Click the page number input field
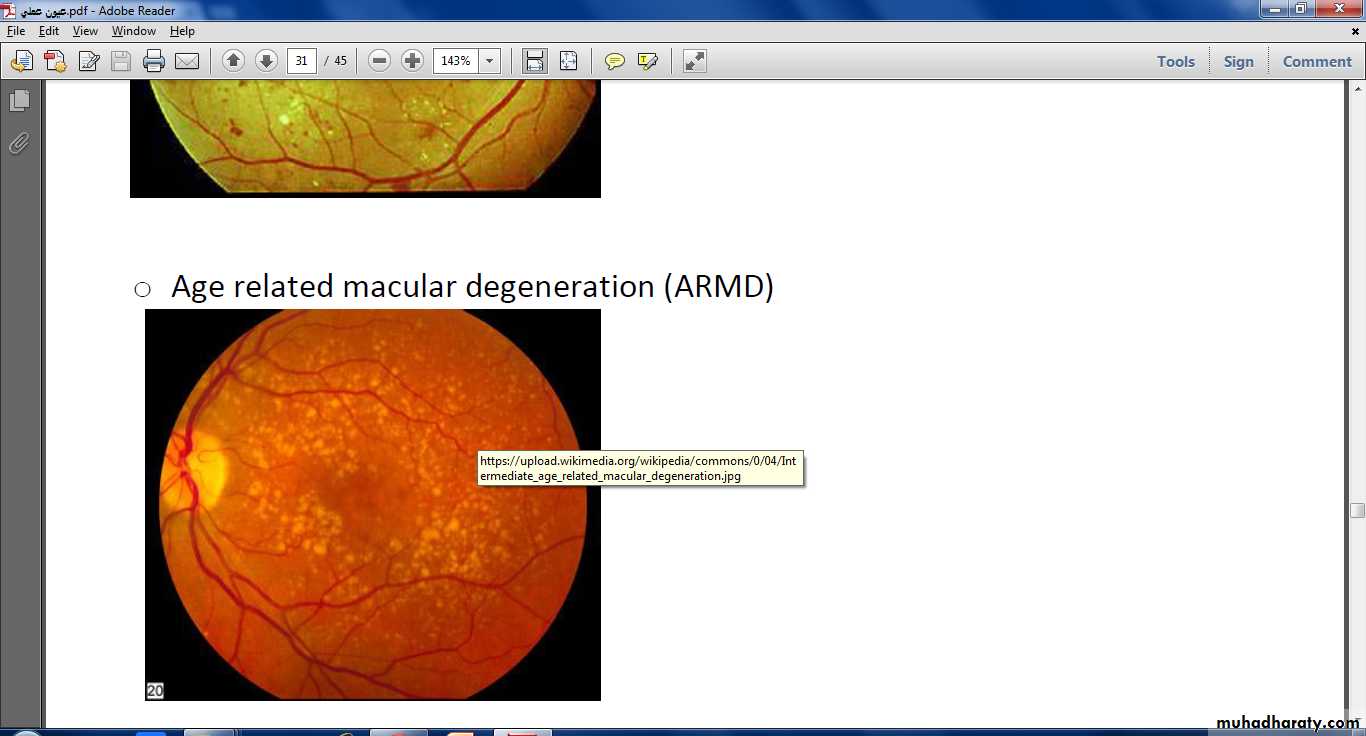Viewport: 1366px width, 736px height. pyautogui.click(x=301, y=62)
